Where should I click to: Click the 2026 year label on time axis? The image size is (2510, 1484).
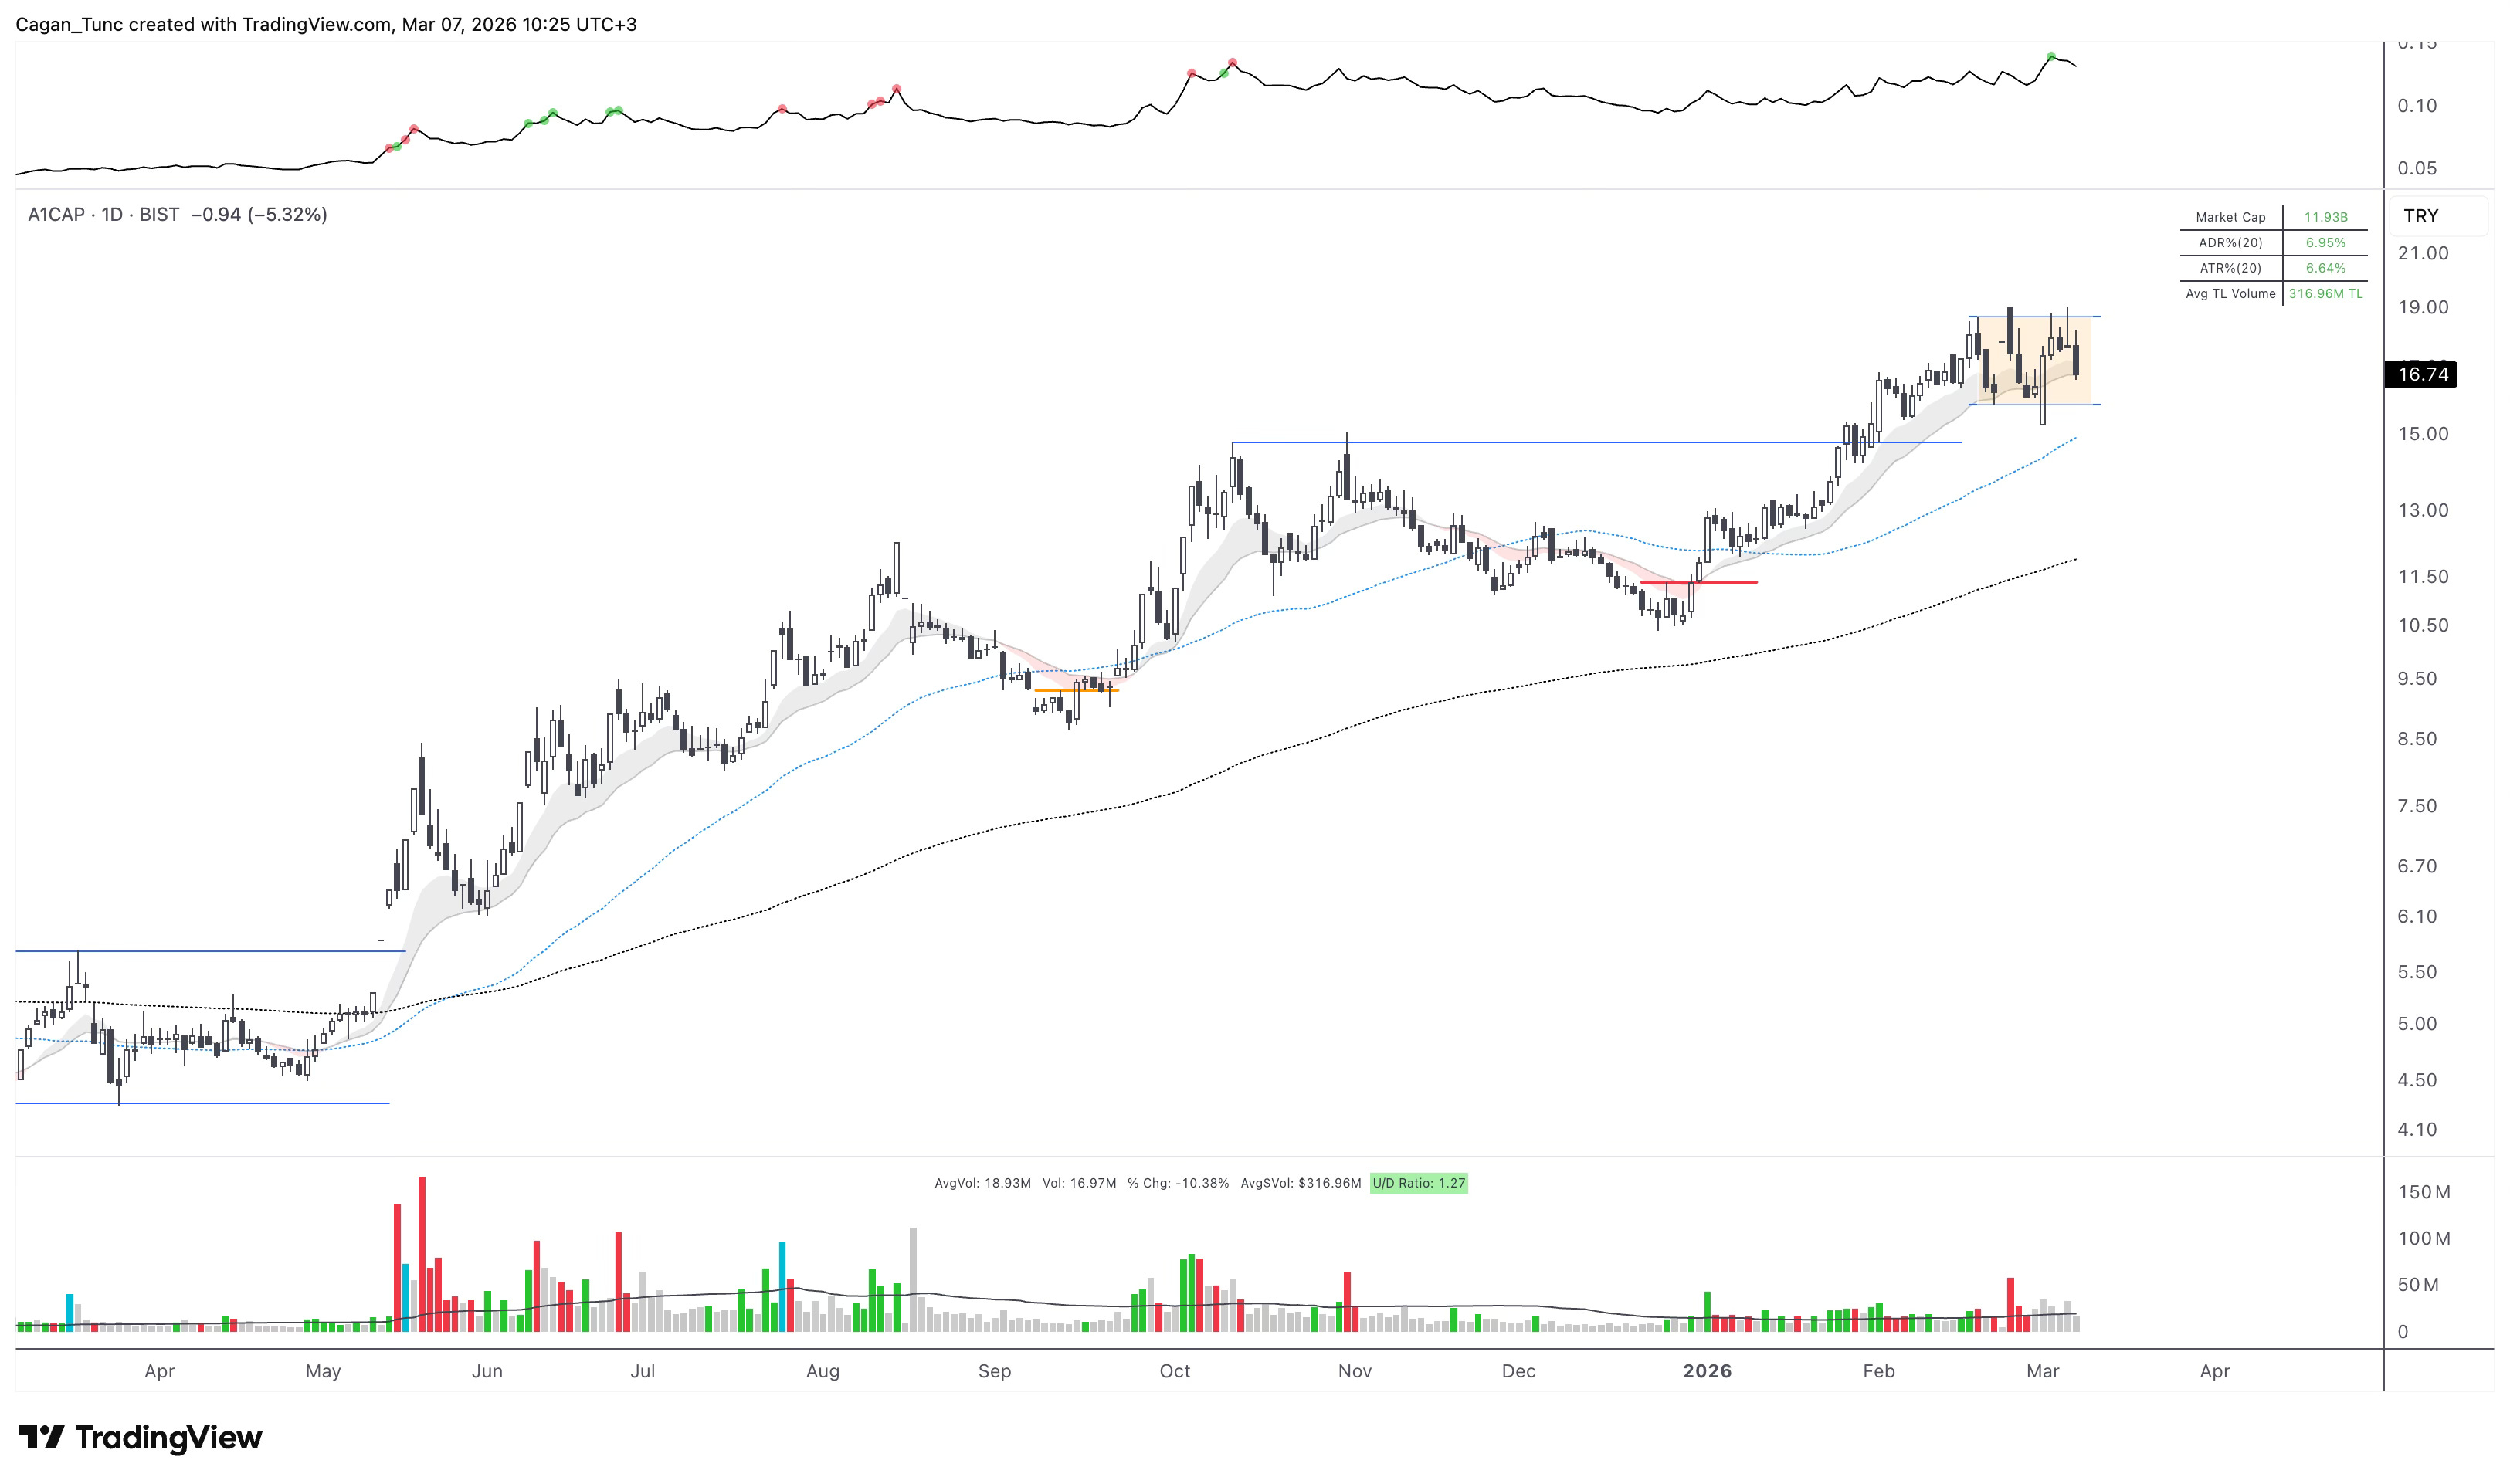1707,1371
